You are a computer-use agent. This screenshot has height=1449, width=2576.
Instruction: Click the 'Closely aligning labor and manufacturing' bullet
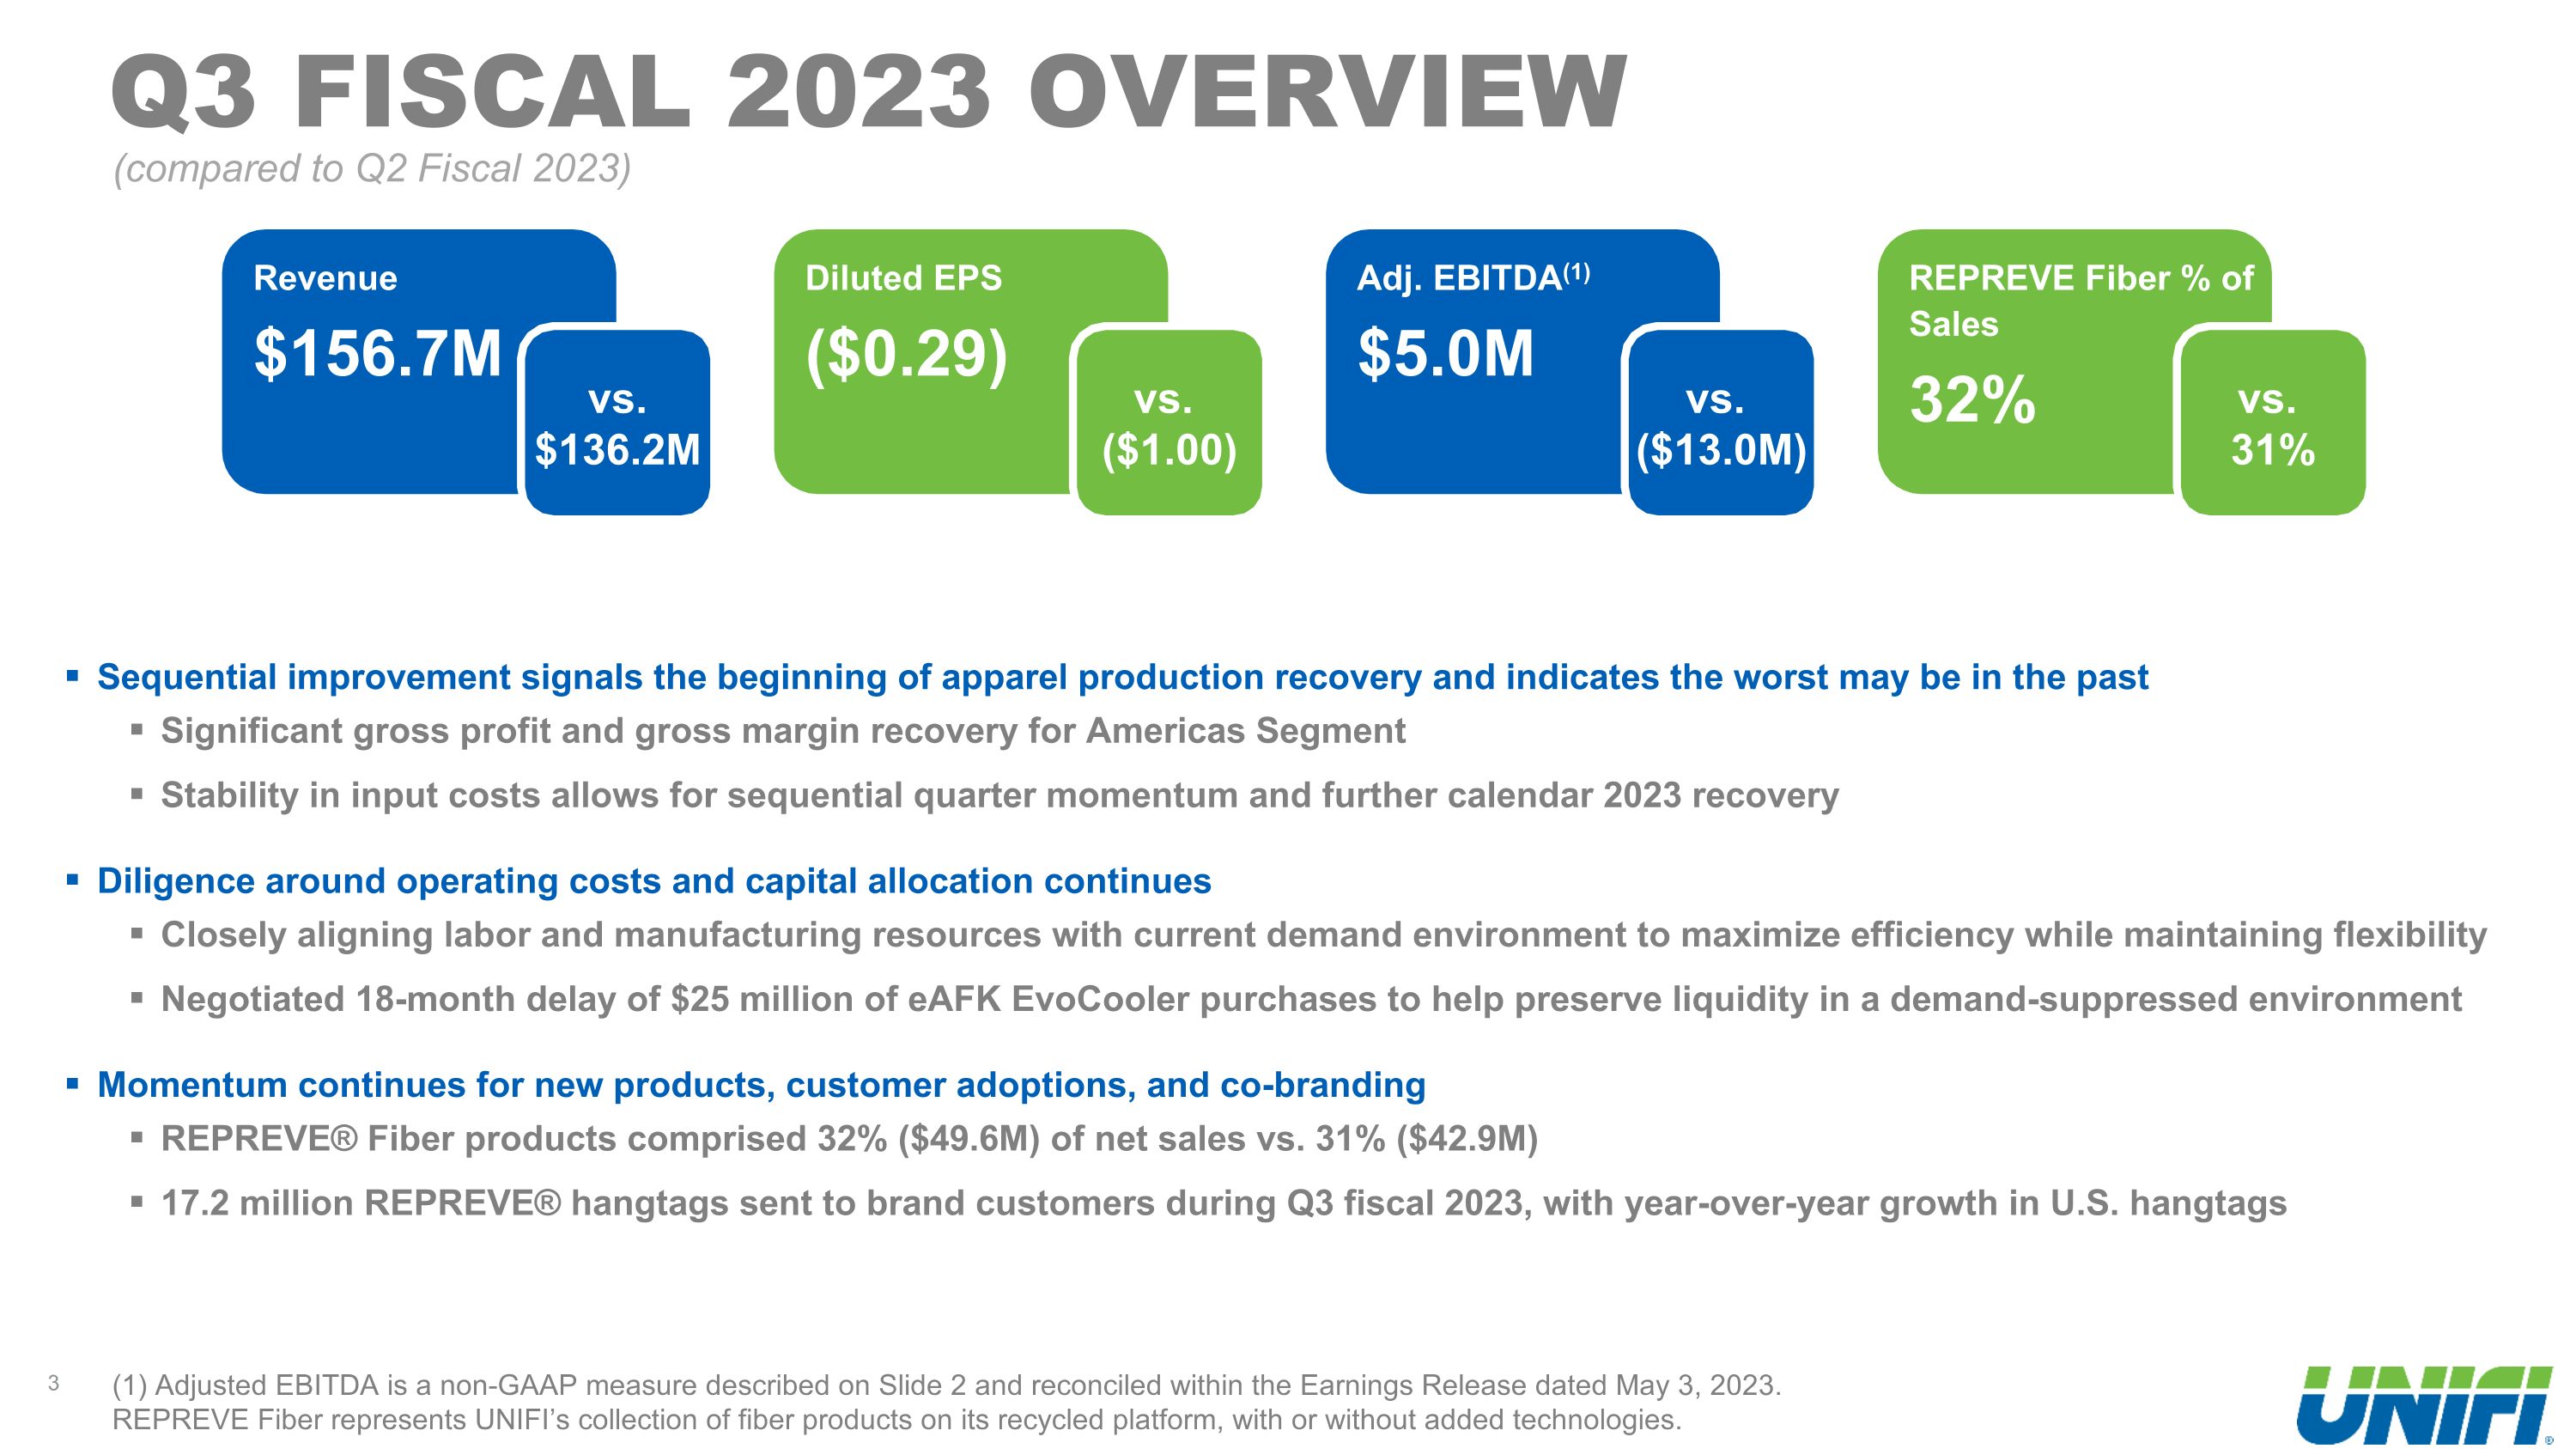pos(1324,936)
